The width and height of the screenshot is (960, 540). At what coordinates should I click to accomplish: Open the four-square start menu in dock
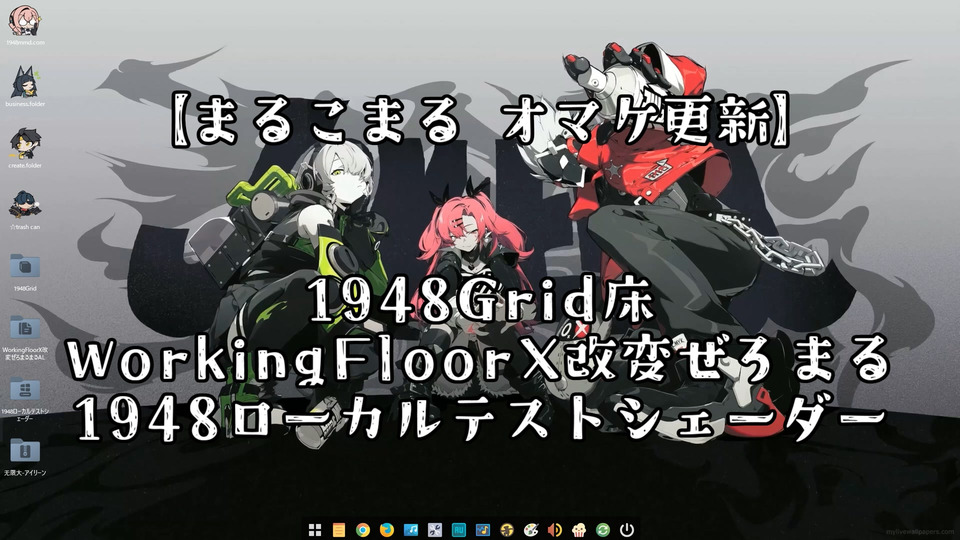click(x=315, y=530)
